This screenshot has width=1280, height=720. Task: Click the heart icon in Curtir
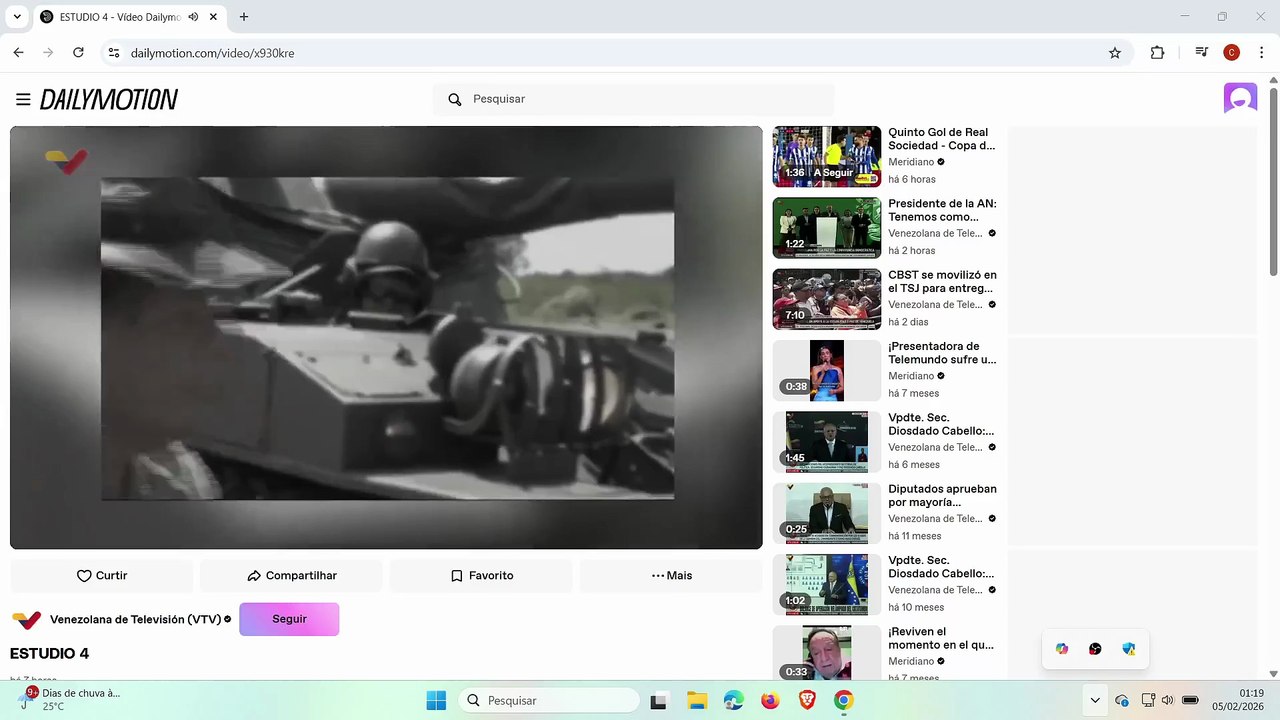tap(84, 576)
